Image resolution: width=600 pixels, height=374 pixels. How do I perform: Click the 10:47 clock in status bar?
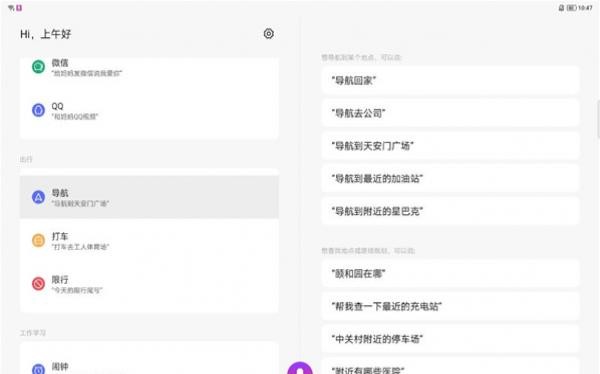pos(585,8)
